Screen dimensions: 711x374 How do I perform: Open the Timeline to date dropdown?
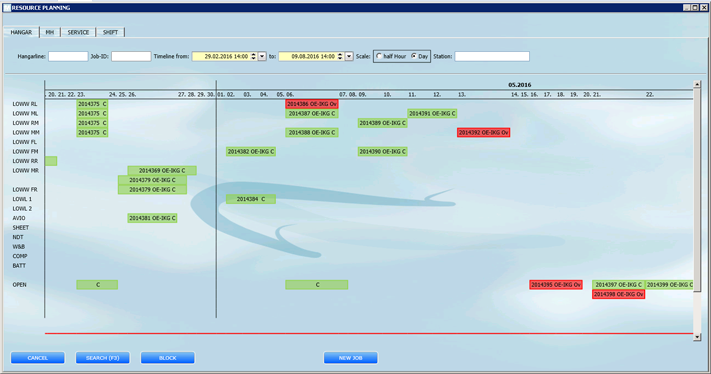coord(349,56)
